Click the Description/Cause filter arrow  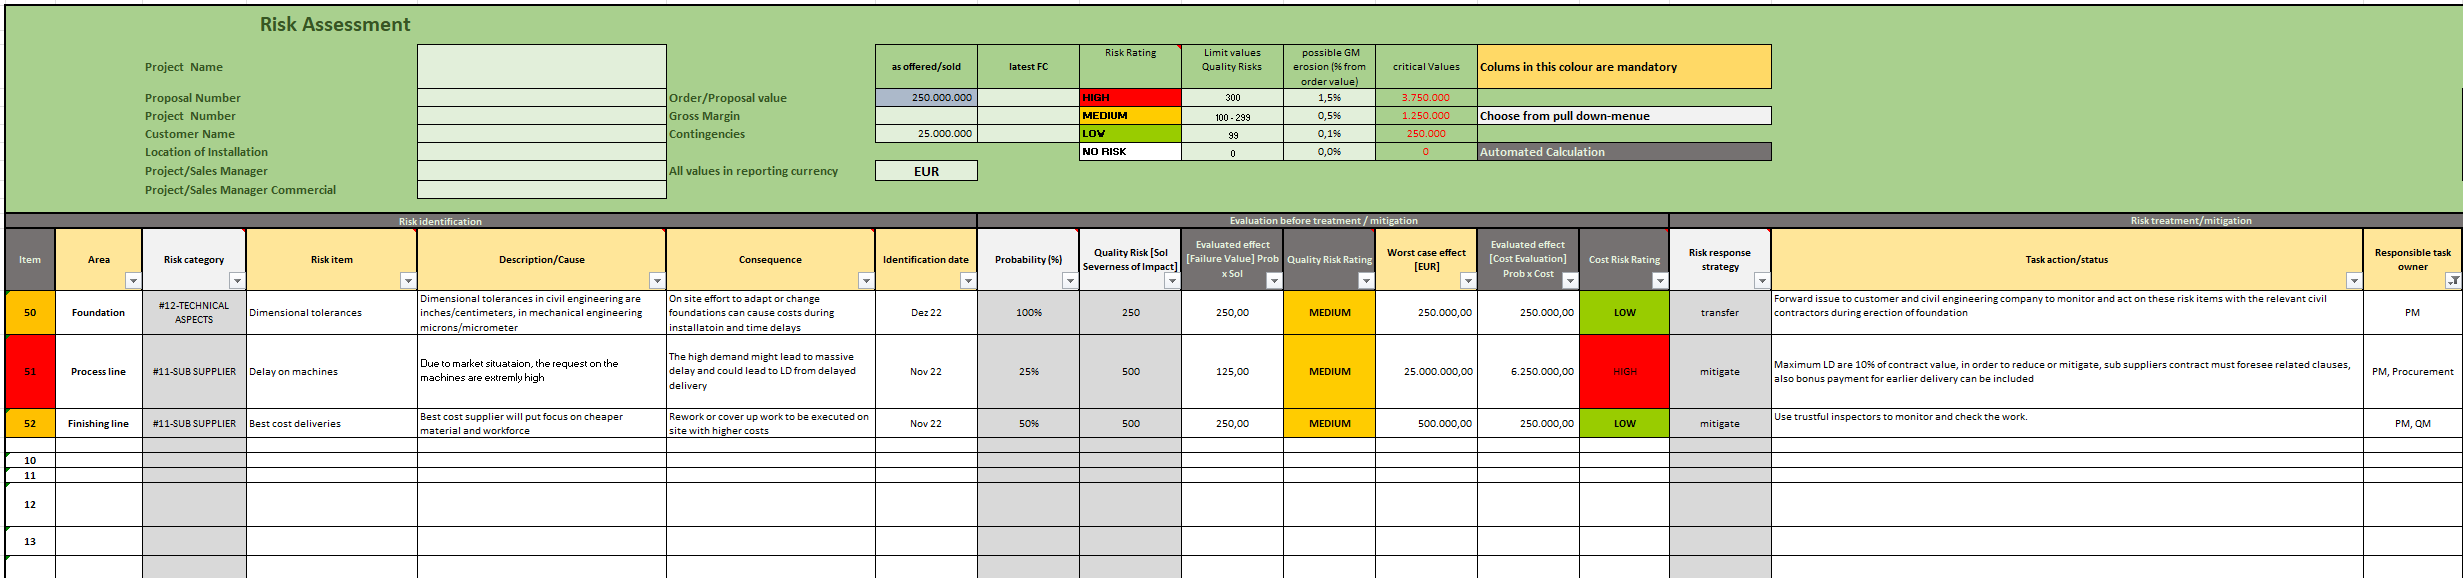click(x=657, y=281)
